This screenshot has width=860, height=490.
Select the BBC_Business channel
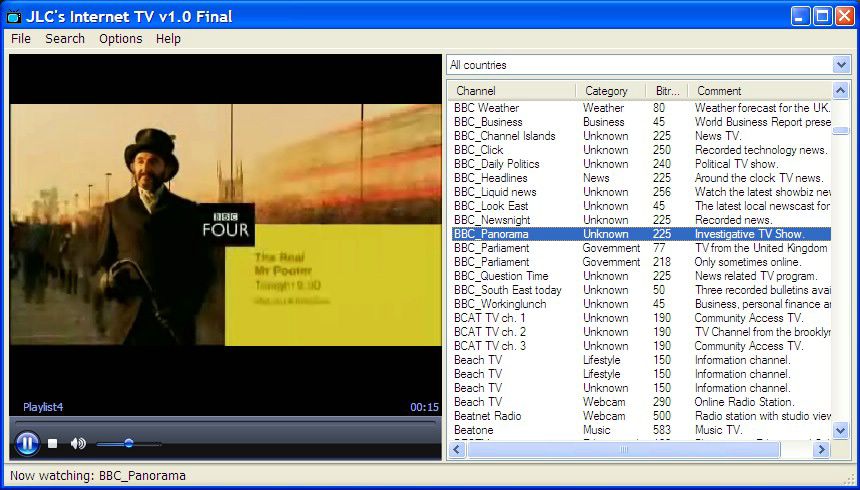tap(641, 122)
